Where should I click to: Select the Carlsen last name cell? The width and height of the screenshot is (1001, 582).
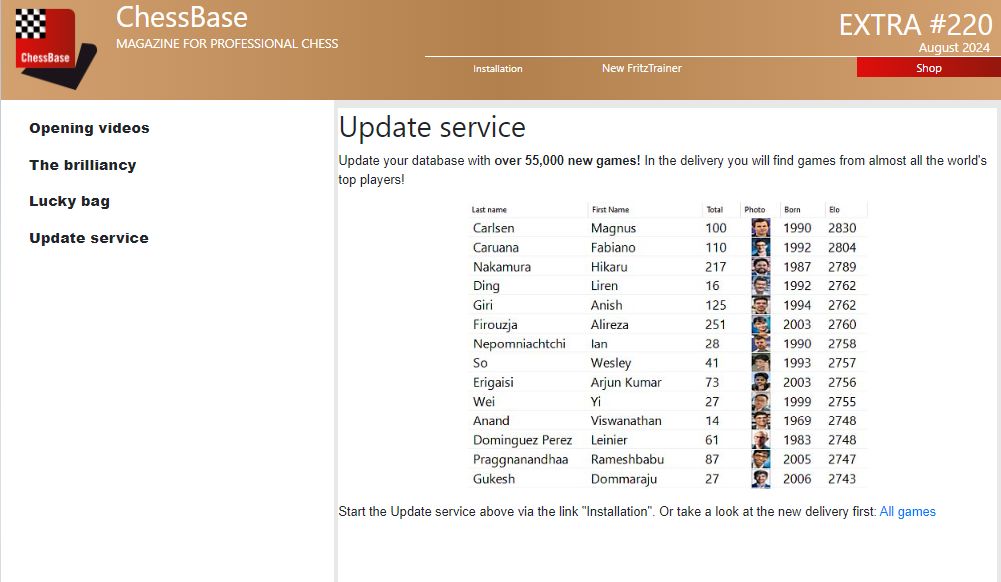(x=493, y=228)
